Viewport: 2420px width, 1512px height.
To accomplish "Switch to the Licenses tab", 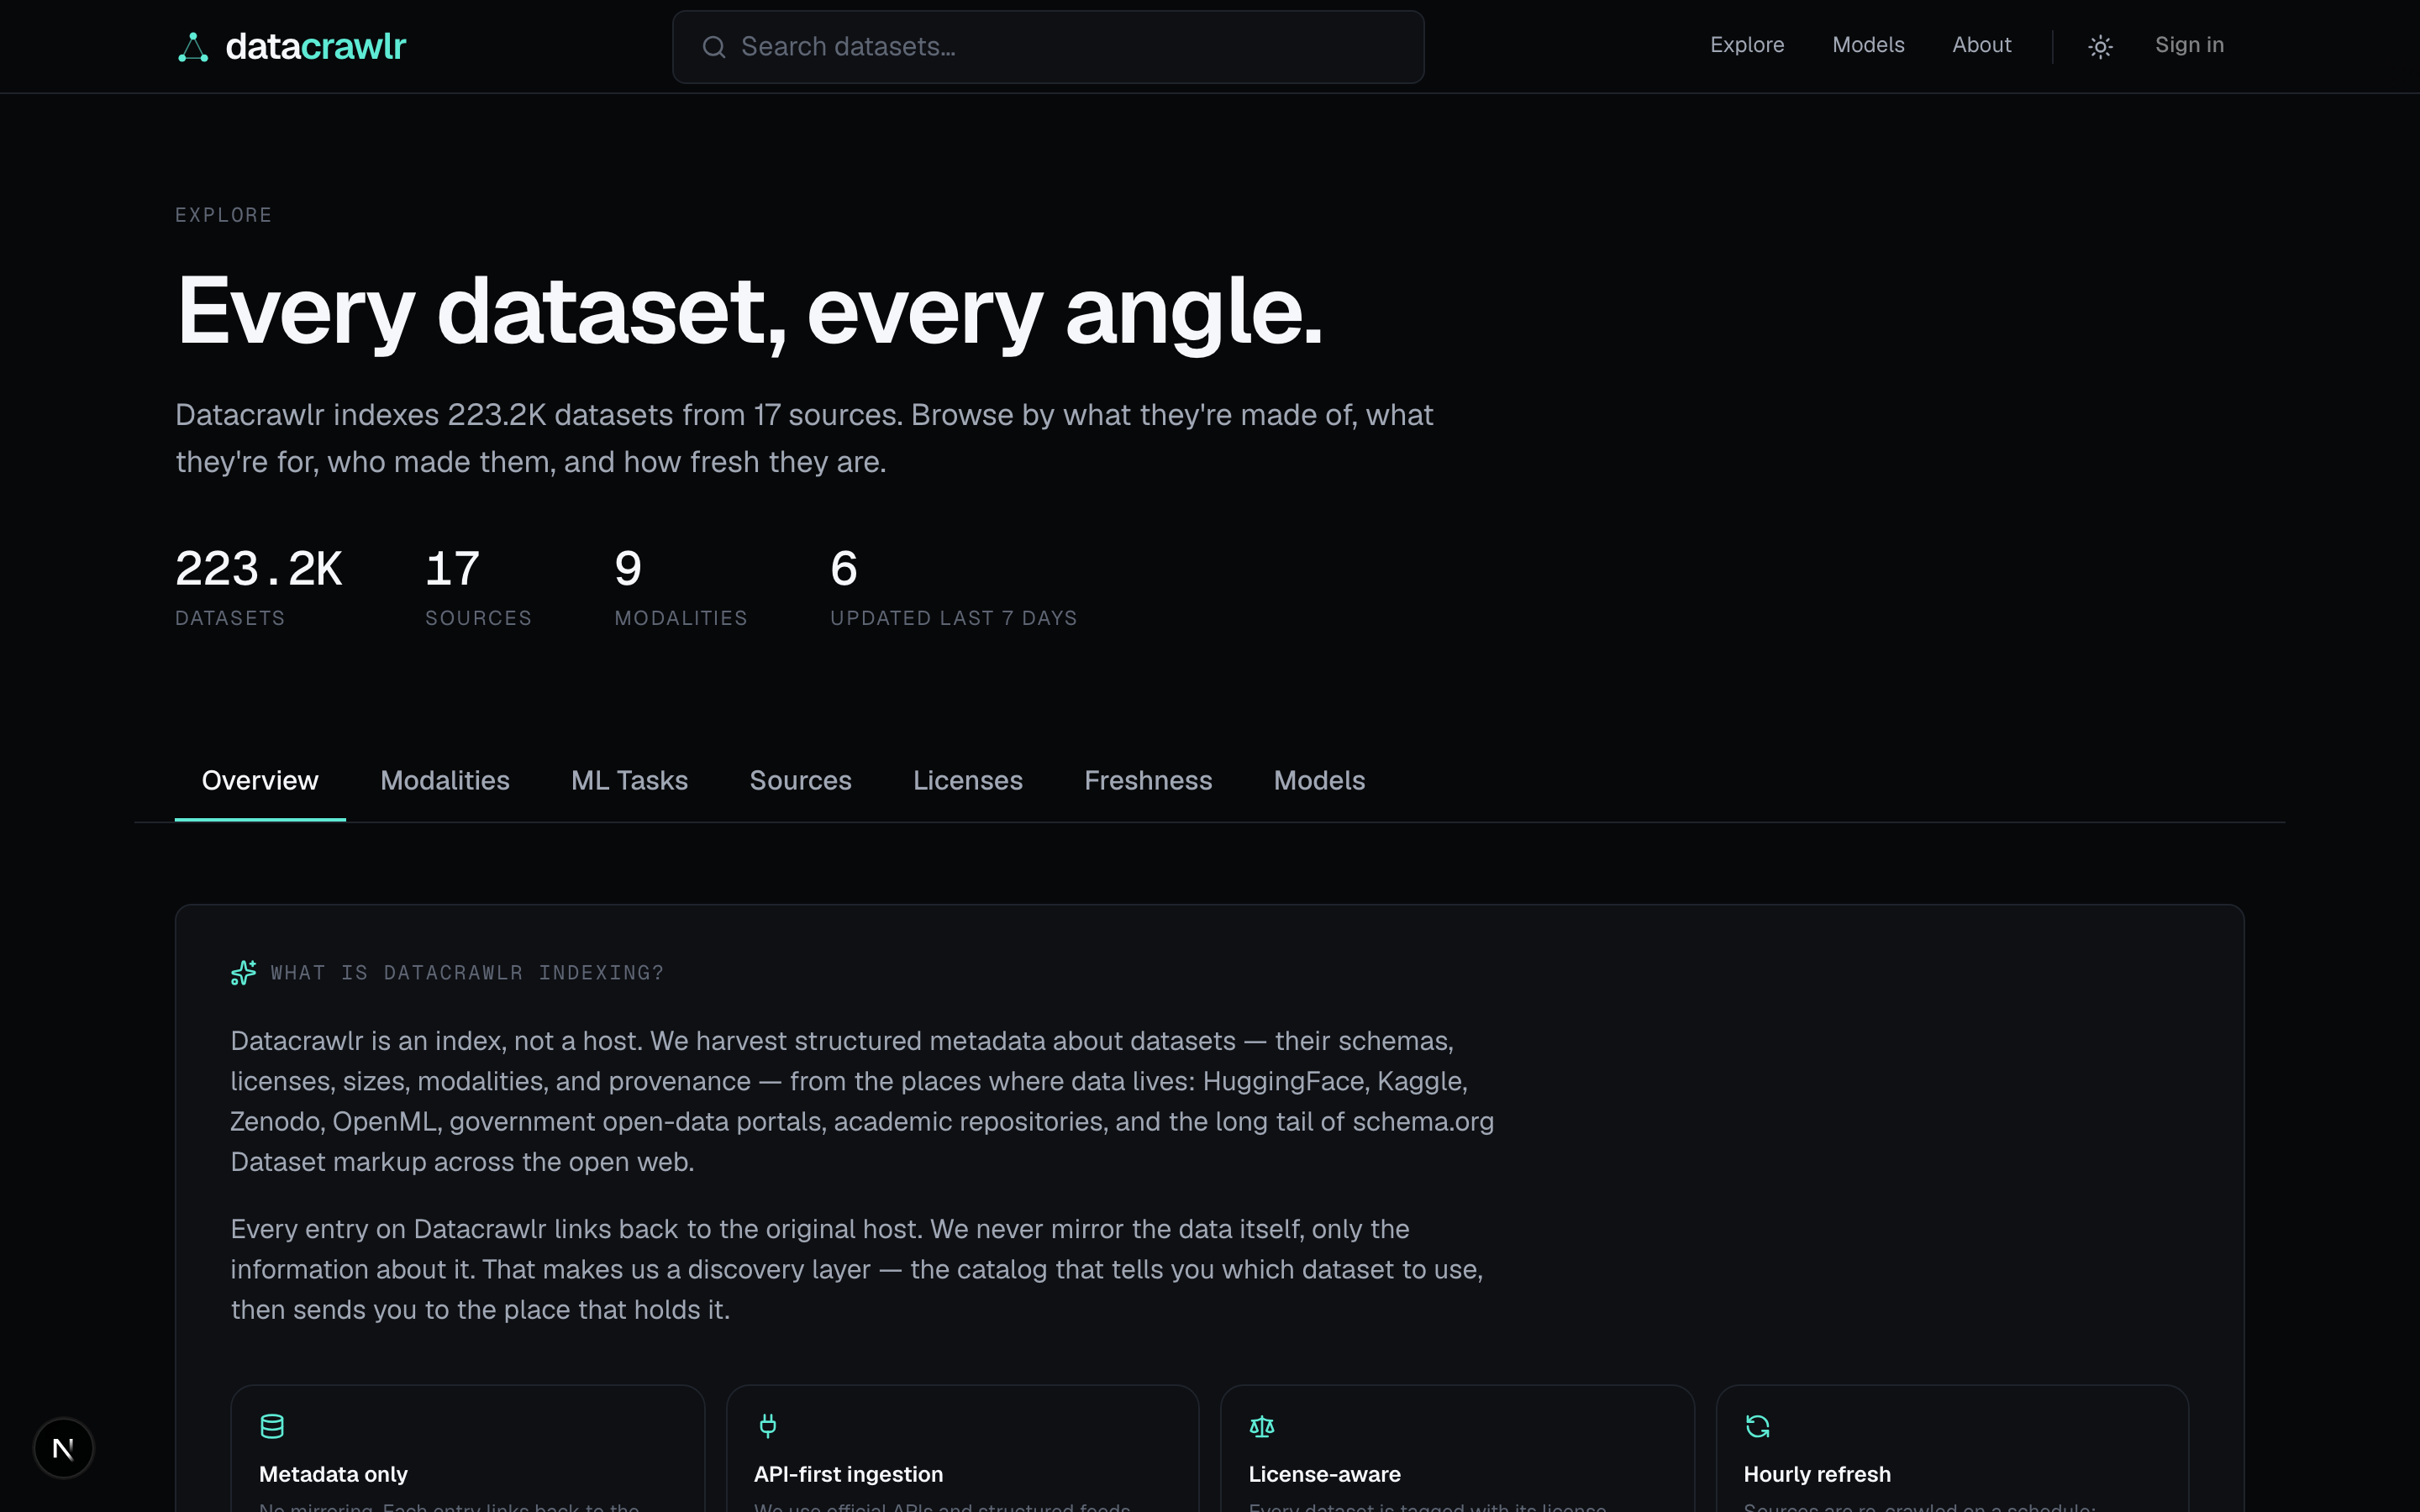I will point(967,781).
